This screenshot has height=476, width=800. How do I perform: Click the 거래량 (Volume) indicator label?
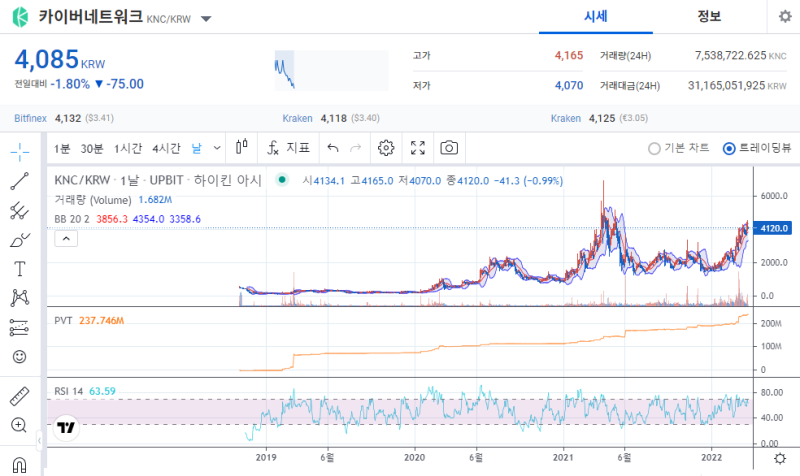[x=93, y=200]
